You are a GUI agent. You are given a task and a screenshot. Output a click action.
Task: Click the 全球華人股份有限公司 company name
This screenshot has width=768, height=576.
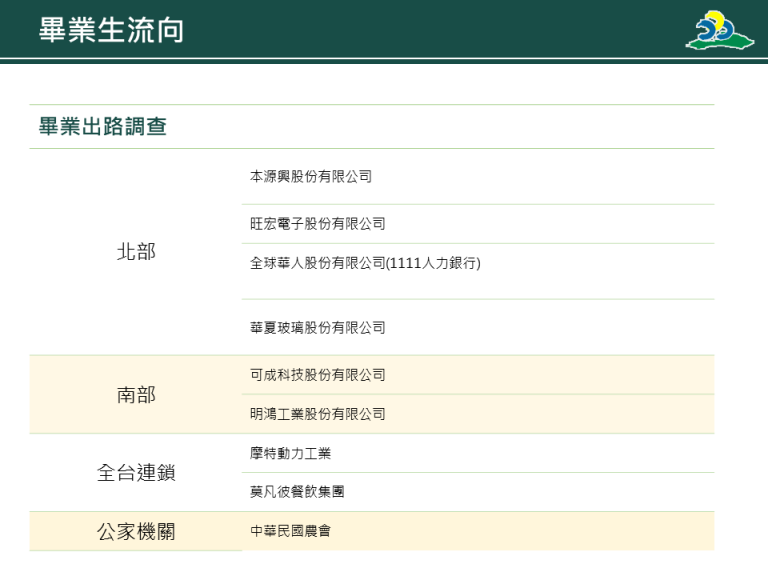coord(317,264)
